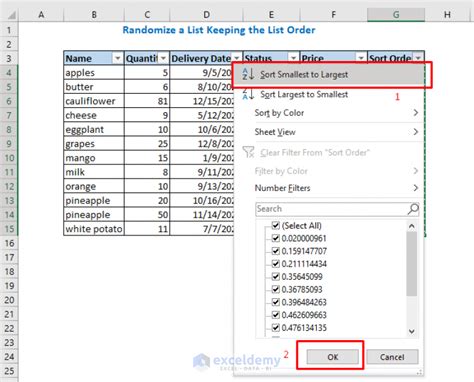The image size is (474, 382).
Task: Select quantity cell showing 25
Action: click(x=147, y=144)
